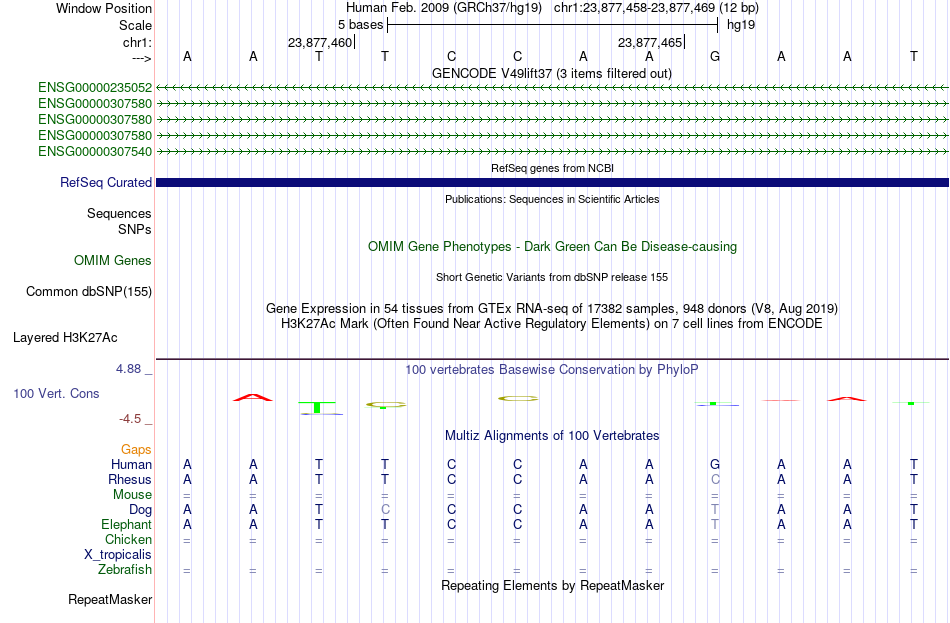Viewport: 950px width, 623px height.
Task: Click the Layered H3K27Ac track label
Action: tap(65, 338)
